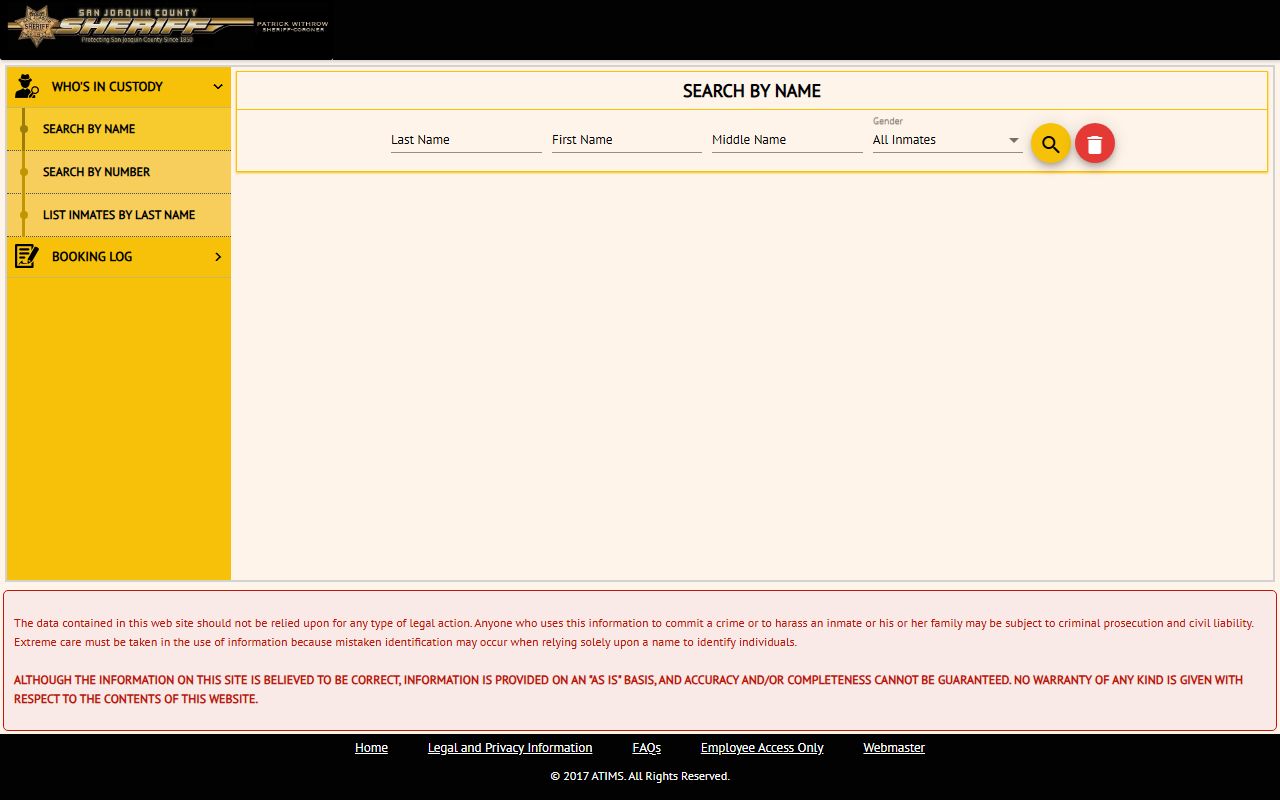The height and width of the screenshot is (800, 1280).
Task: Click the red trash clear button
Action: pyautogui.click(x=1095, y=144)
